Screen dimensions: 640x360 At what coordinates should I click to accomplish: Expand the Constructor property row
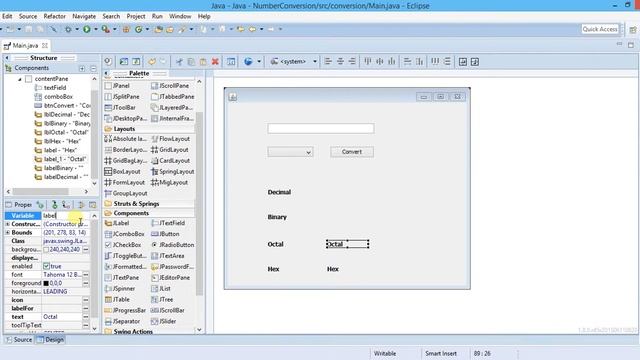point(7,224)
